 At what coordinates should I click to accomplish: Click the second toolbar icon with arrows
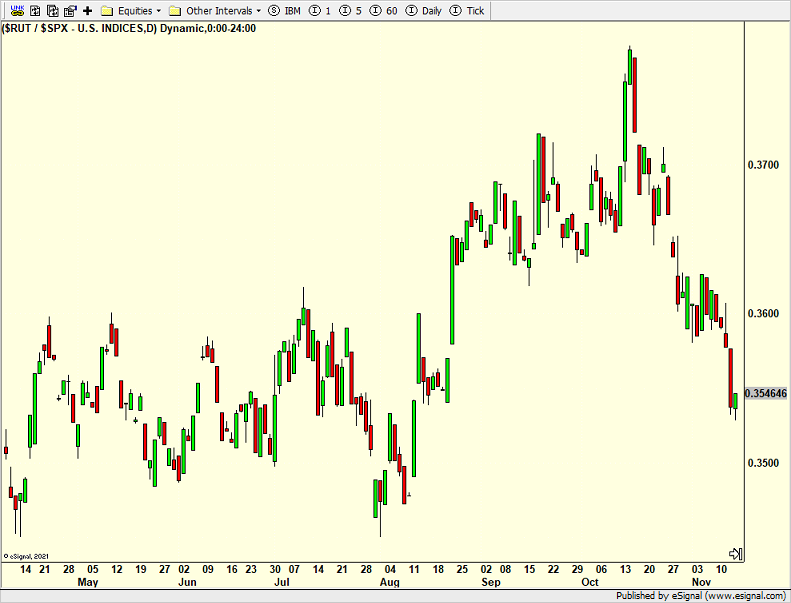coord(35,10)
